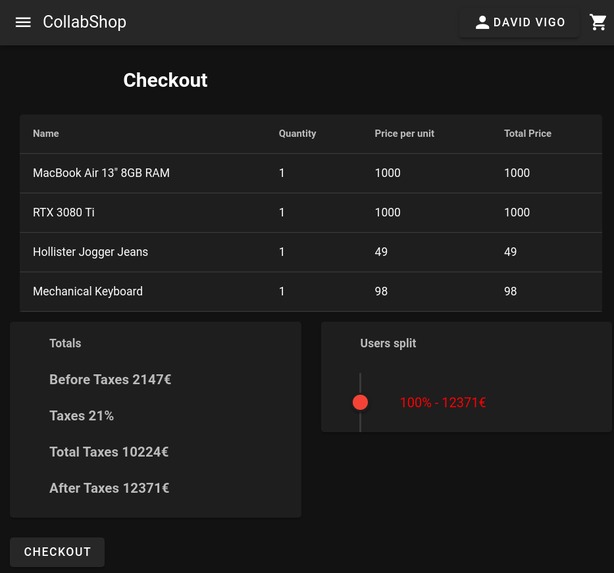Click the Total Price column header
Image resolution: width=614 pixels, height=573 pixels.
coord(527,134)
